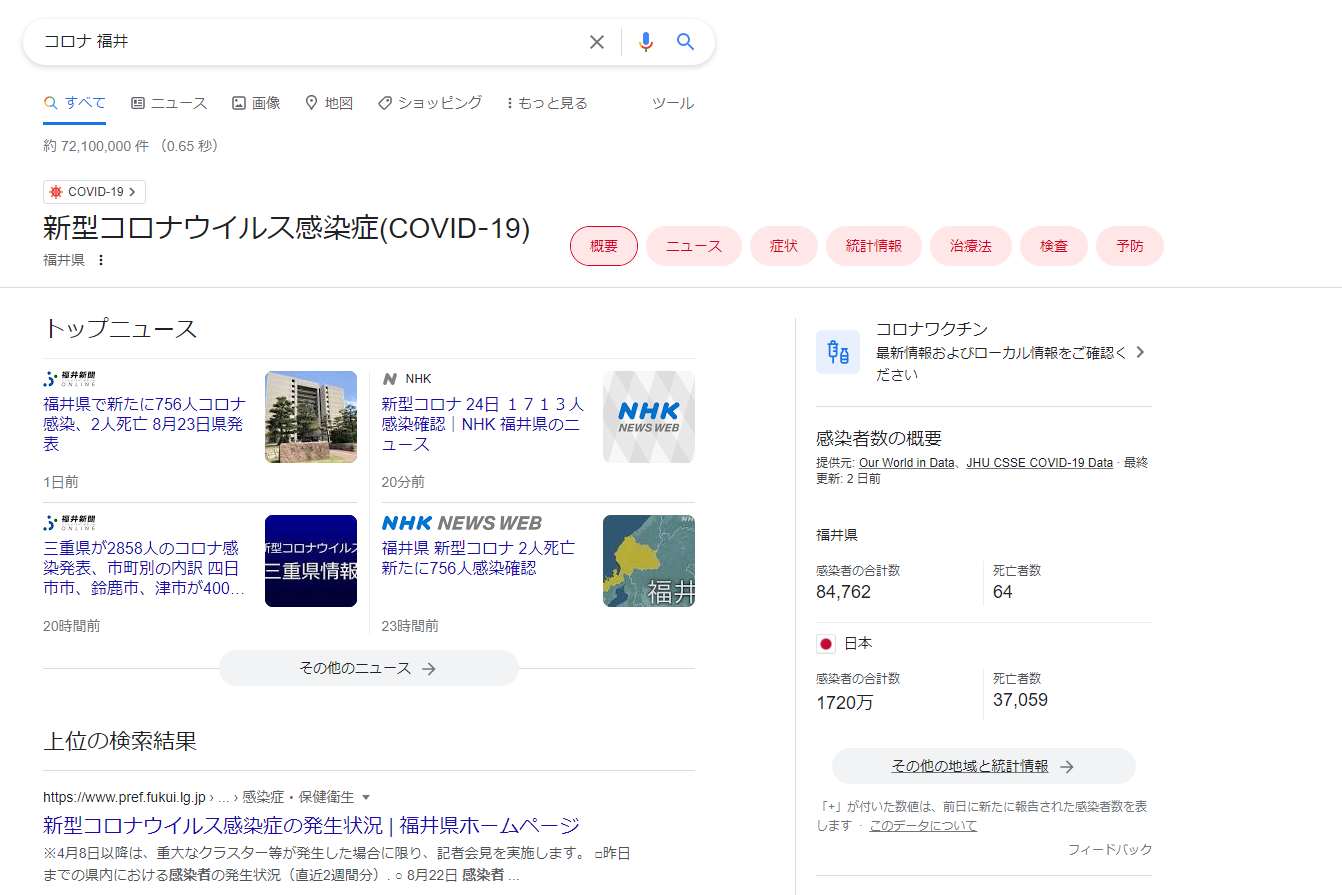The image size is (1342, 895).
Task: Select the 症状 chip
Action: coord(784,246)
